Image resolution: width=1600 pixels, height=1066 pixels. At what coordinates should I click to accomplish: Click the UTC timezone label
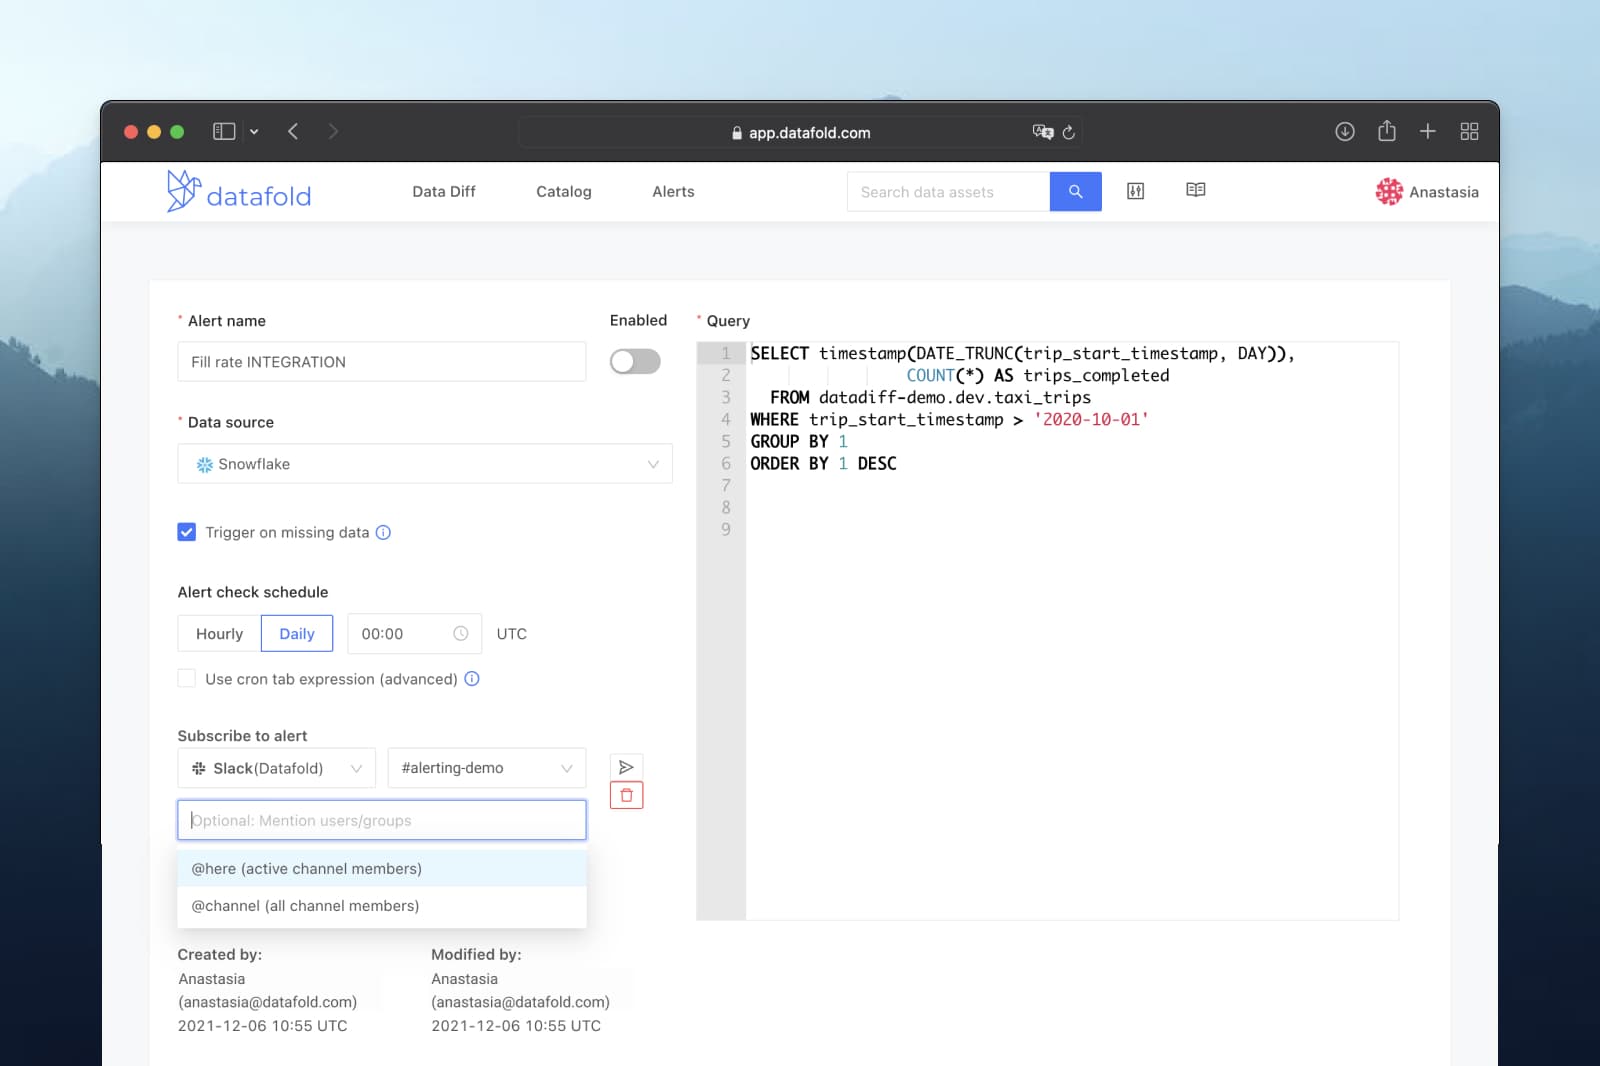tap(512, 633)
